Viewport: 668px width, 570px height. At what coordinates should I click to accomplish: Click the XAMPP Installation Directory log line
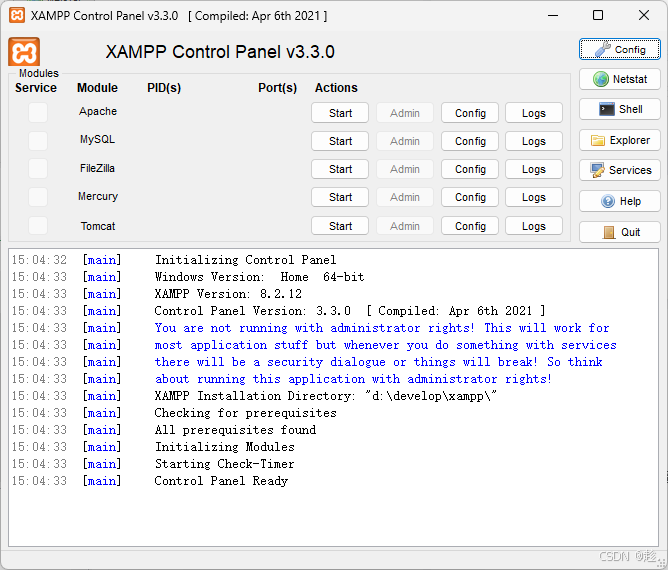coord(325,396)
